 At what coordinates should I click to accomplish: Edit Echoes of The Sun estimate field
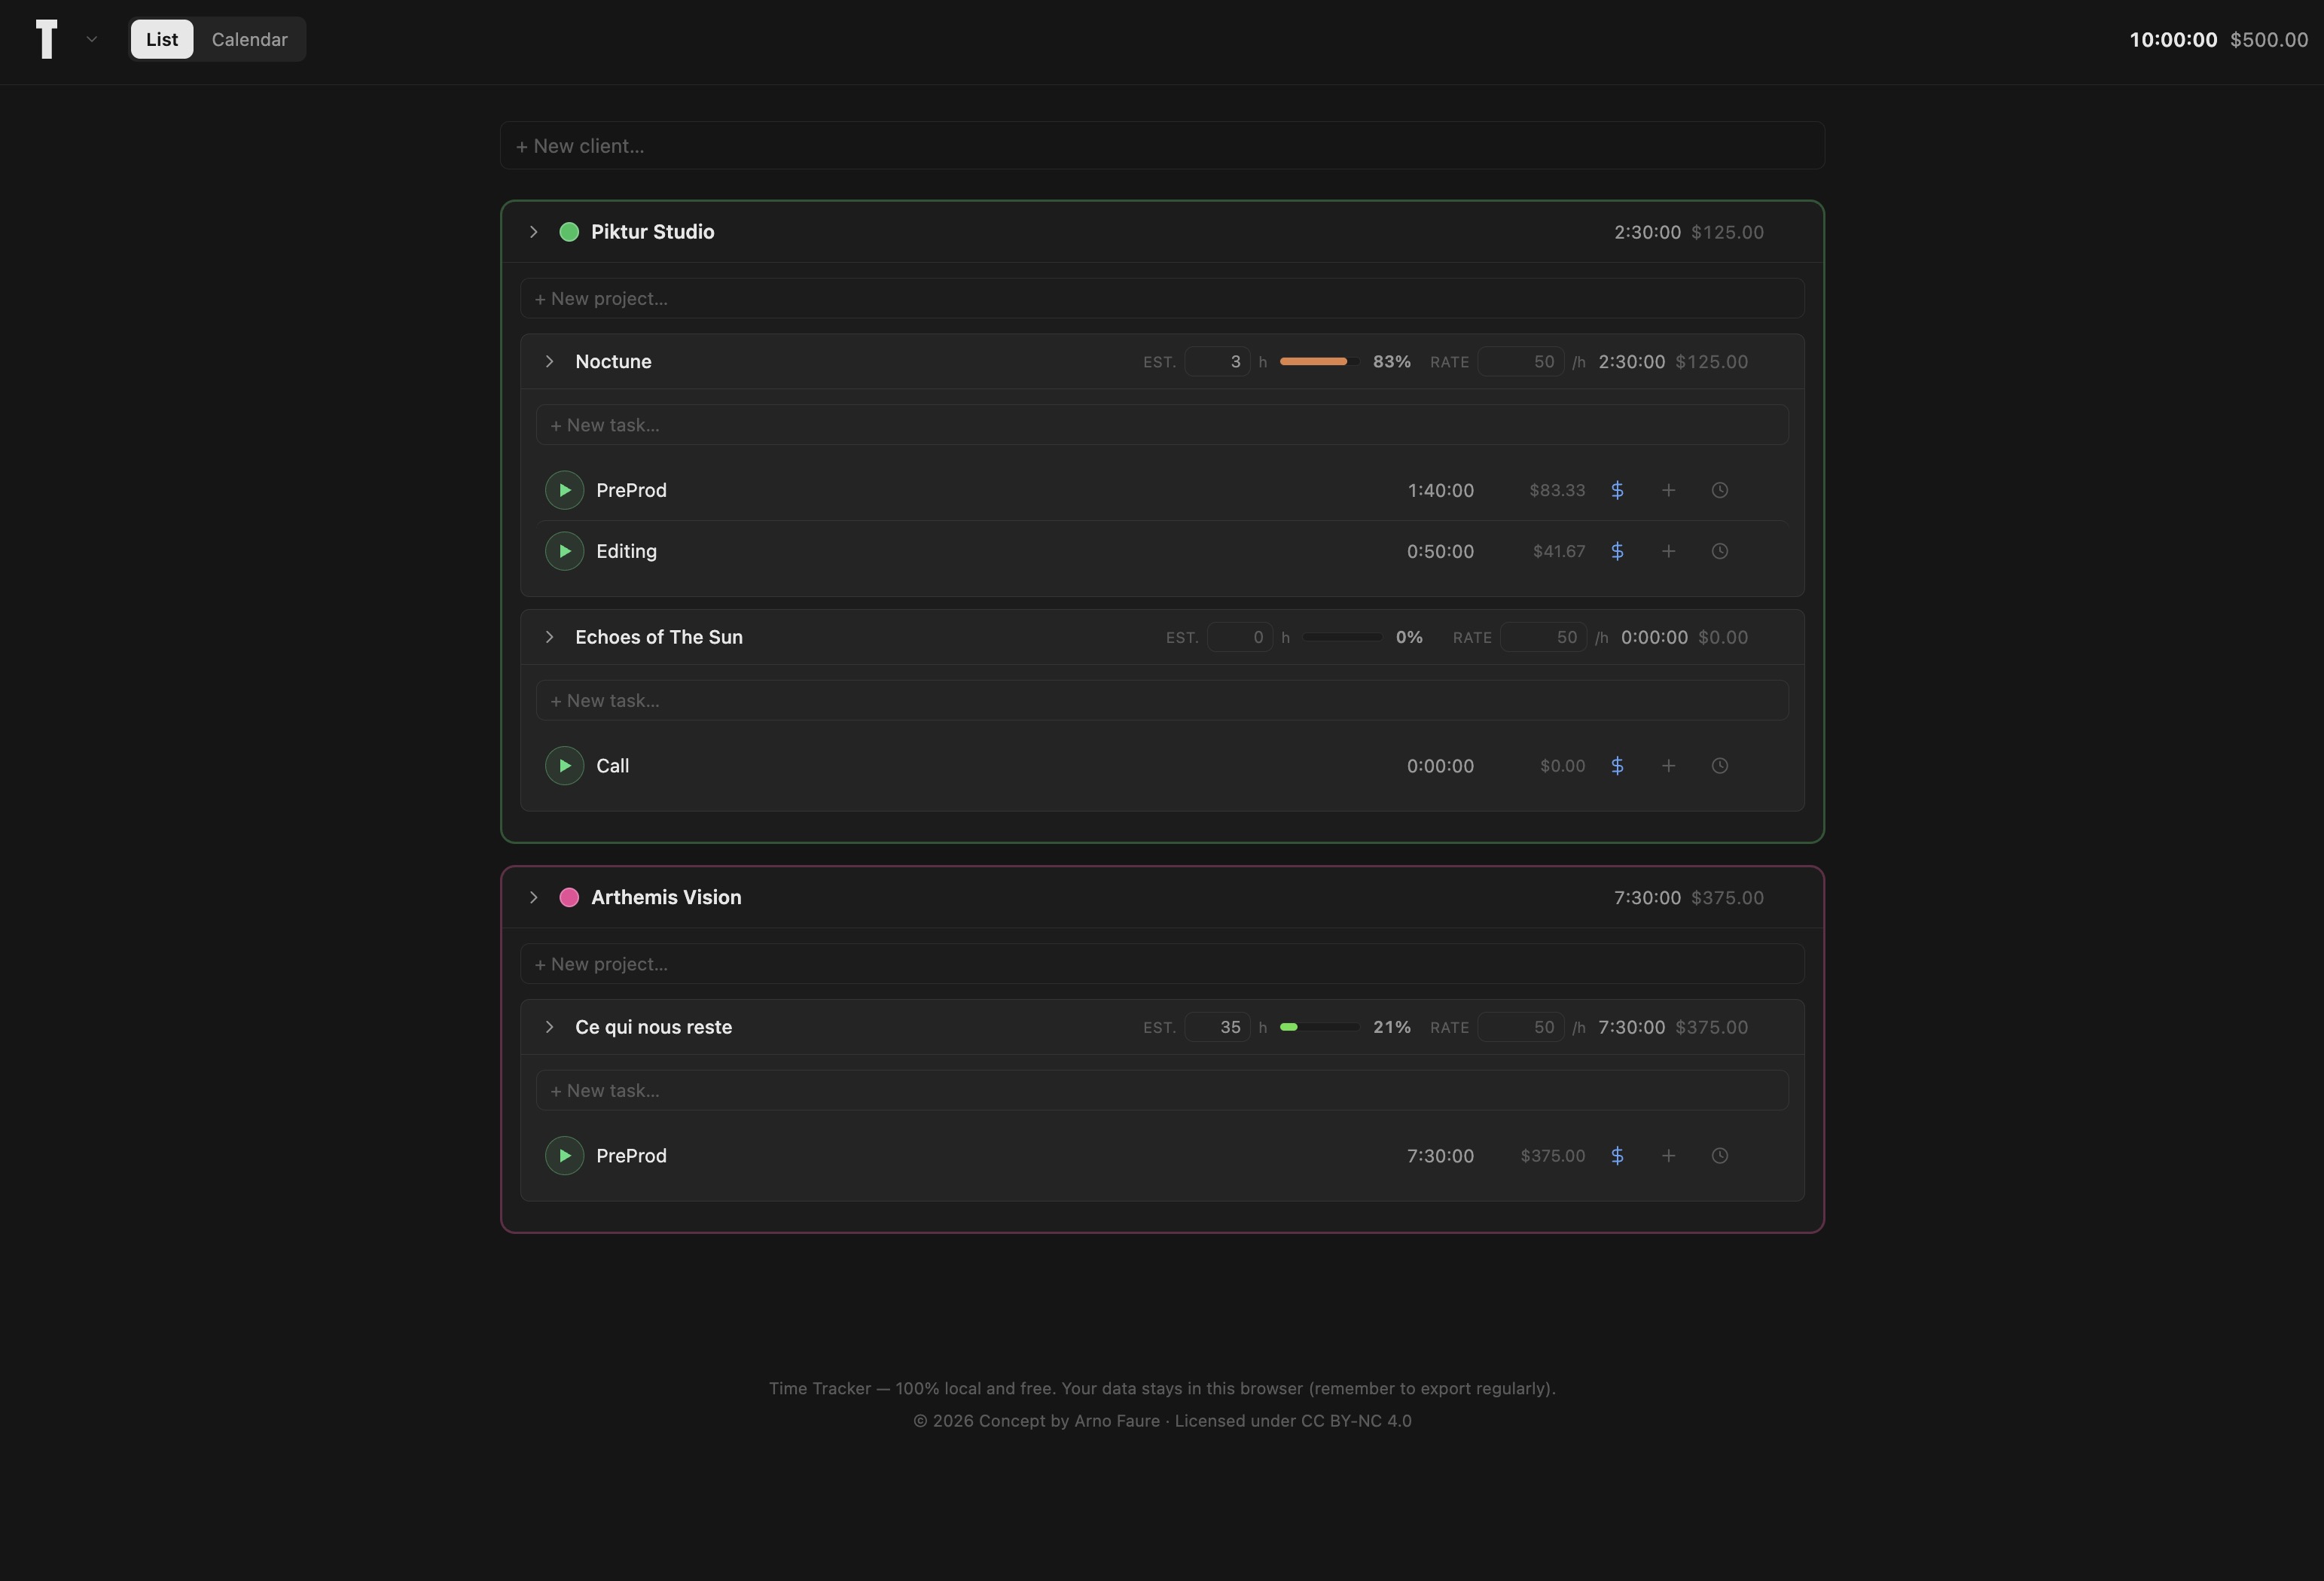1240,638
